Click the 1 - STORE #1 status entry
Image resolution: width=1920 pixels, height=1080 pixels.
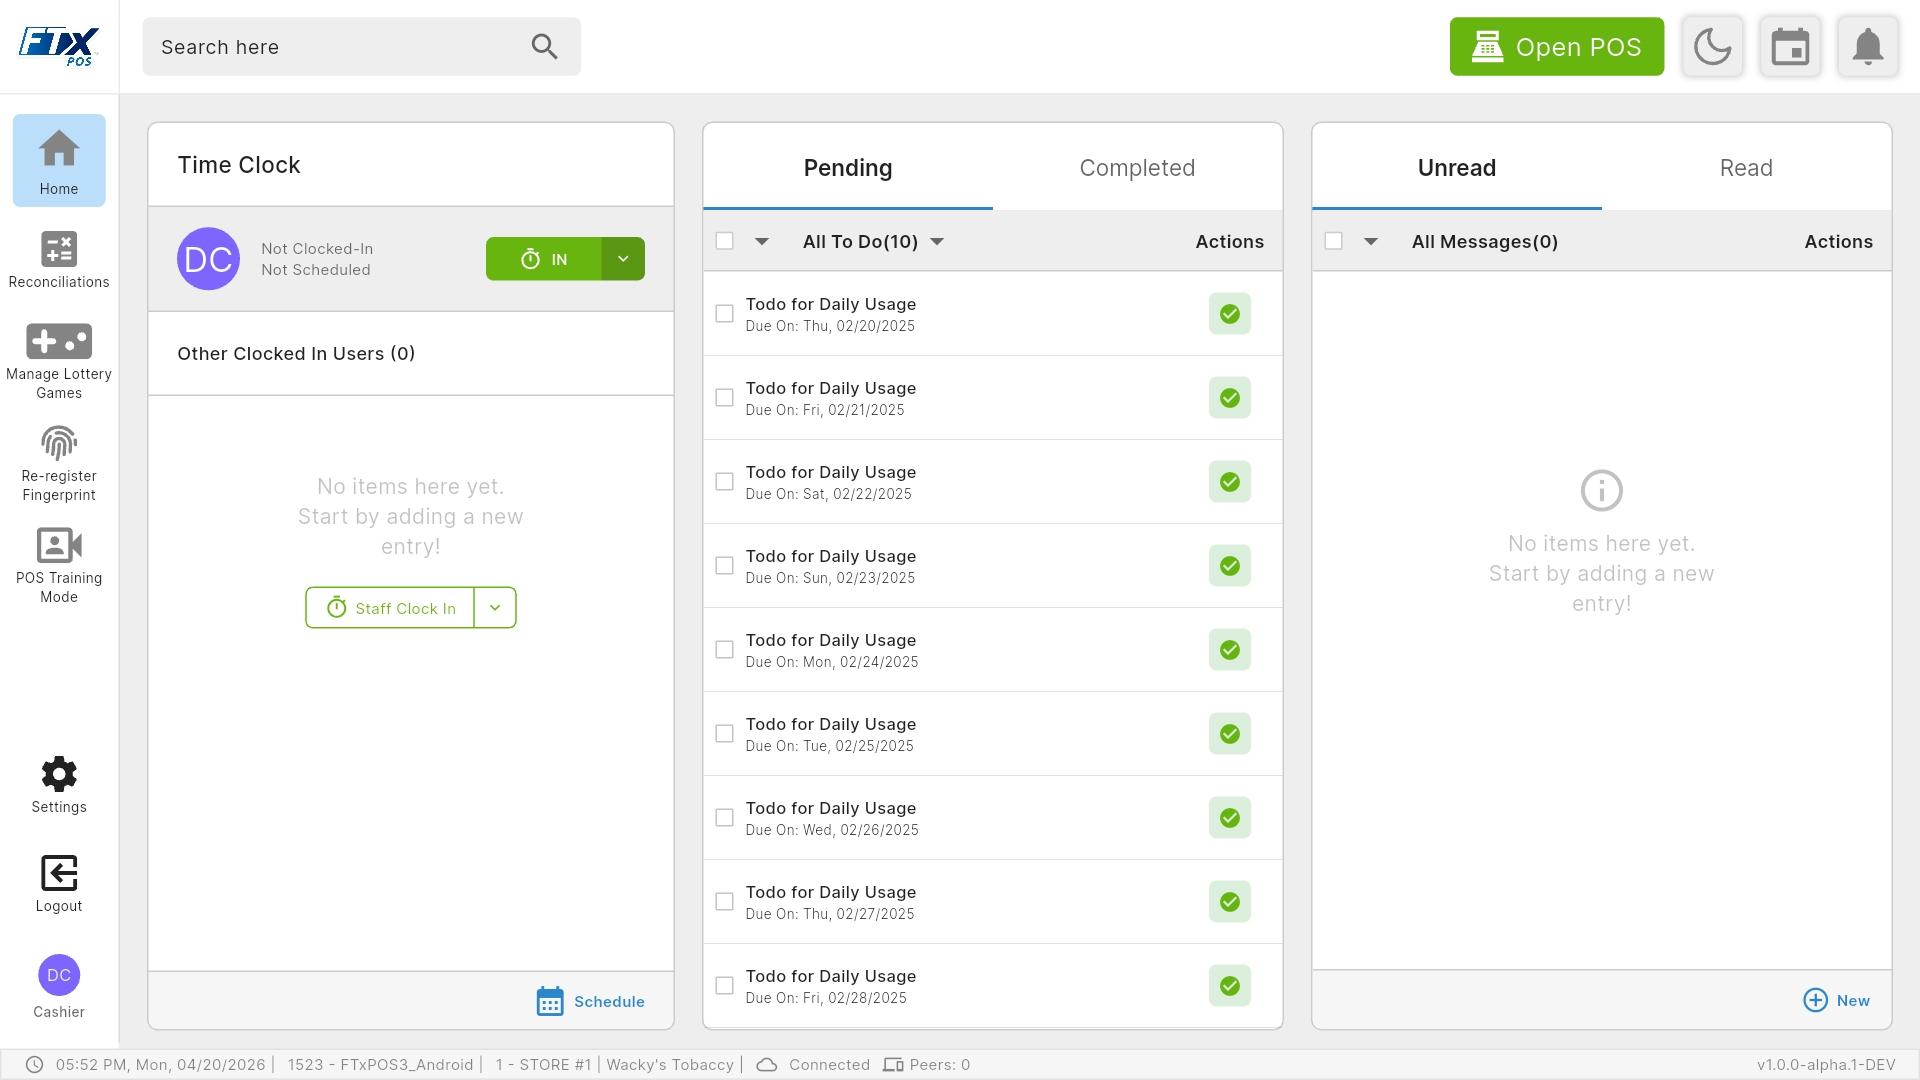pos(543,1065)
